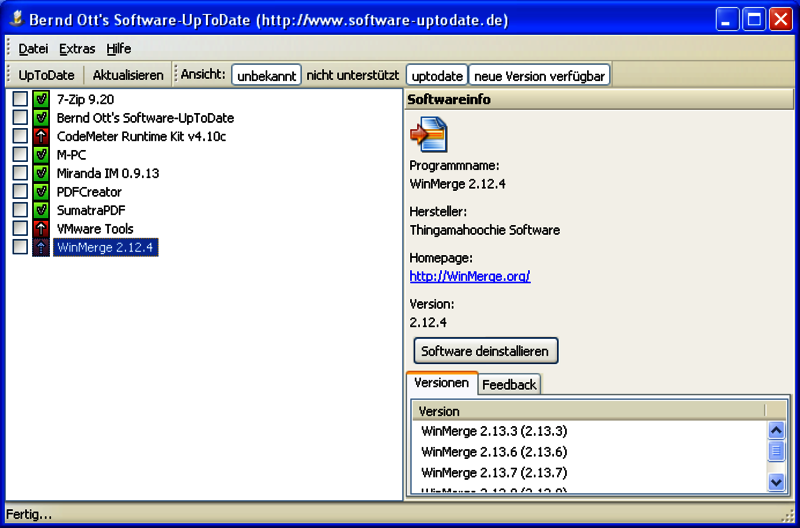Tick the SumatraPDF checkbox
Viewport: 800px width, 528px height.
[x=20, y=210]
